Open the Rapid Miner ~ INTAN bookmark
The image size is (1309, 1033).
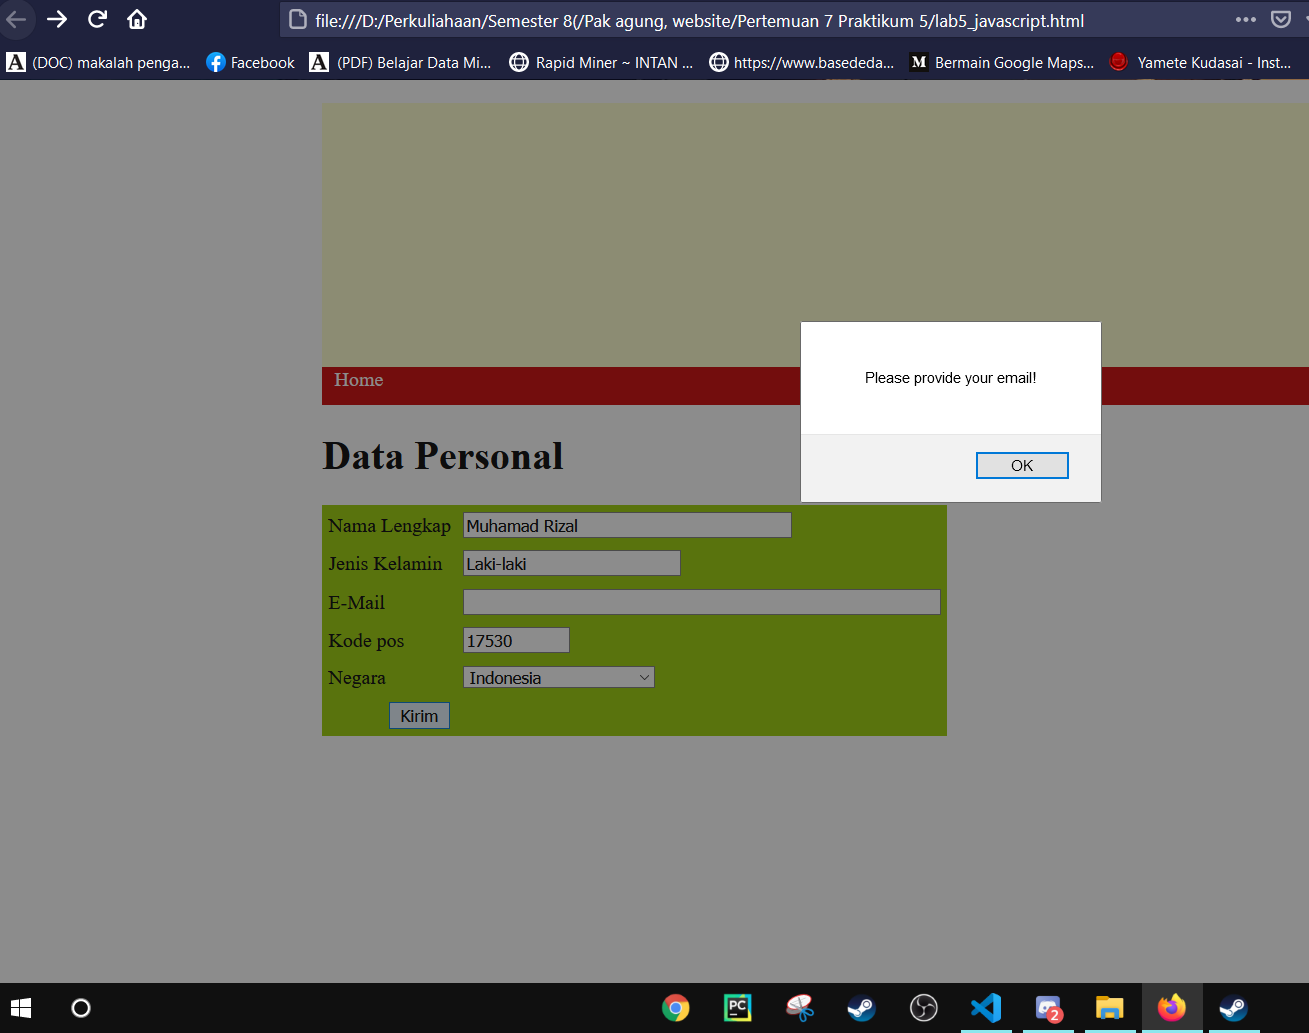point(600,62)
